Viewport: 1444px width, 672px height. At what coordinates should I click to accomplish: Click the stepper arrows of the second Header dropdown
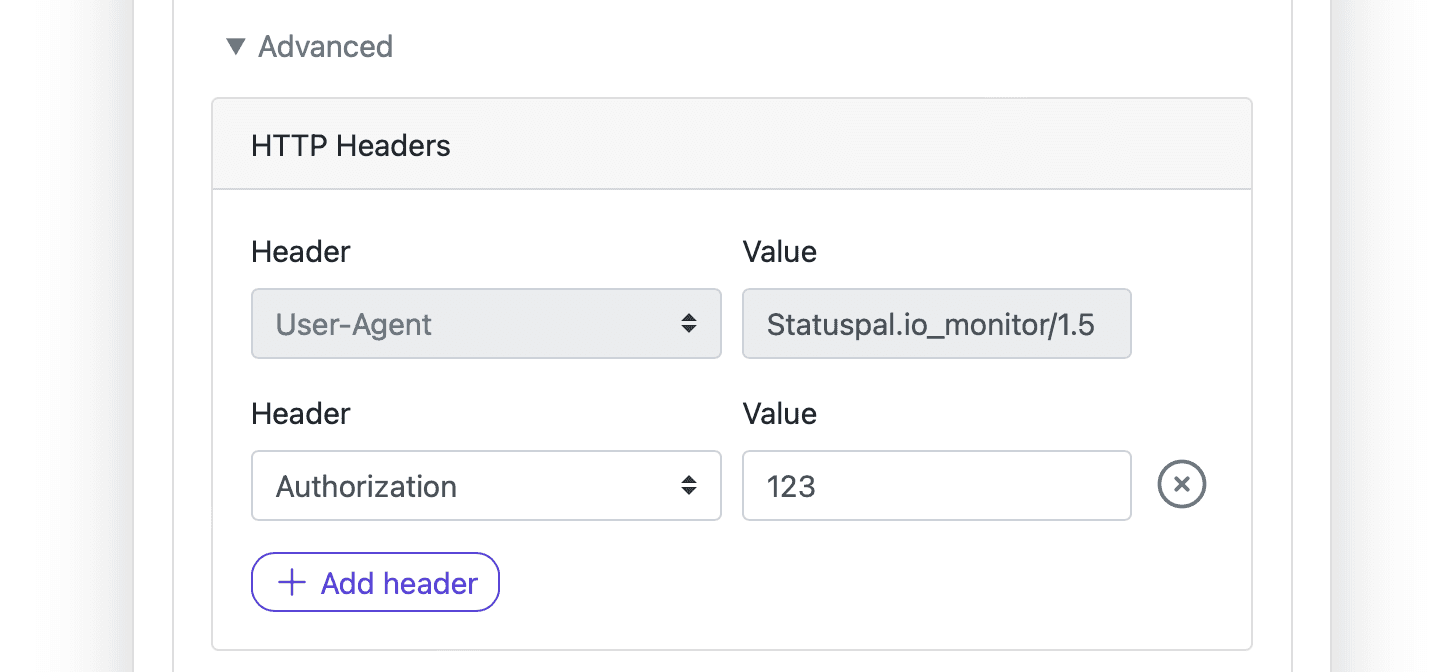tap(690, 485)
